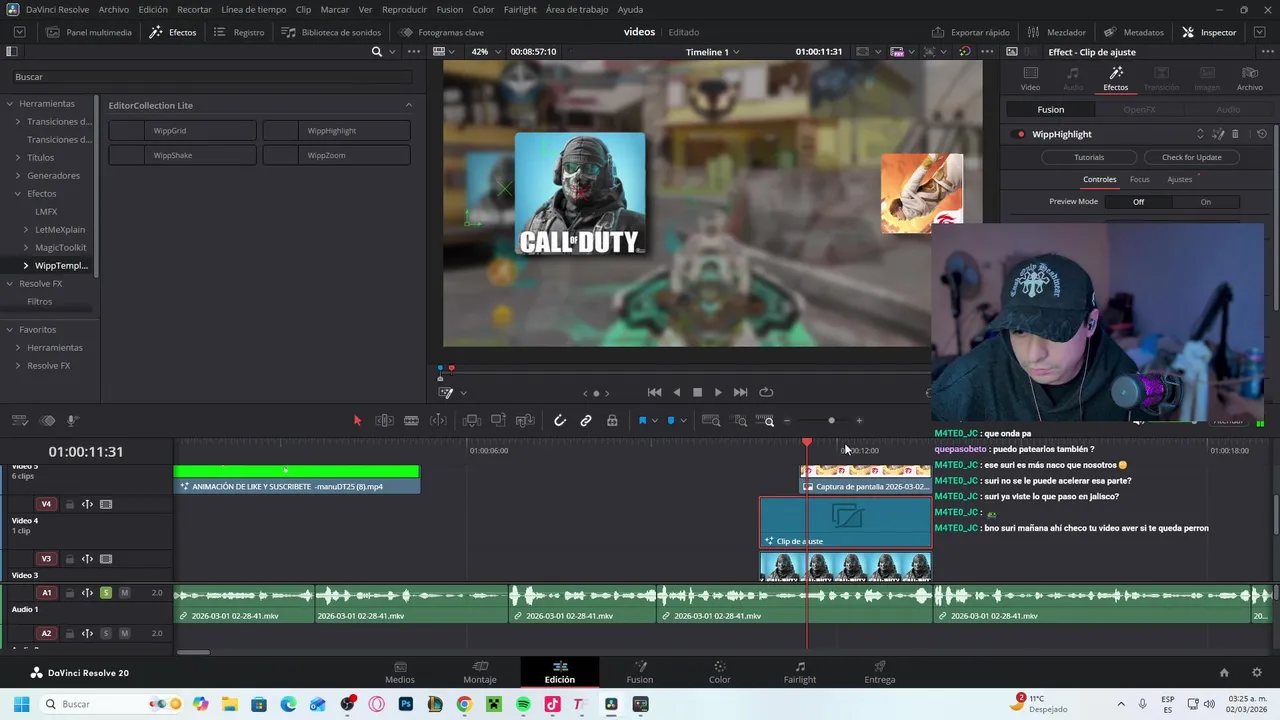The image size is (1280, 720).
Task: Disable the WippHighlight effect toggle
Action: click(x=1020, y=134)
